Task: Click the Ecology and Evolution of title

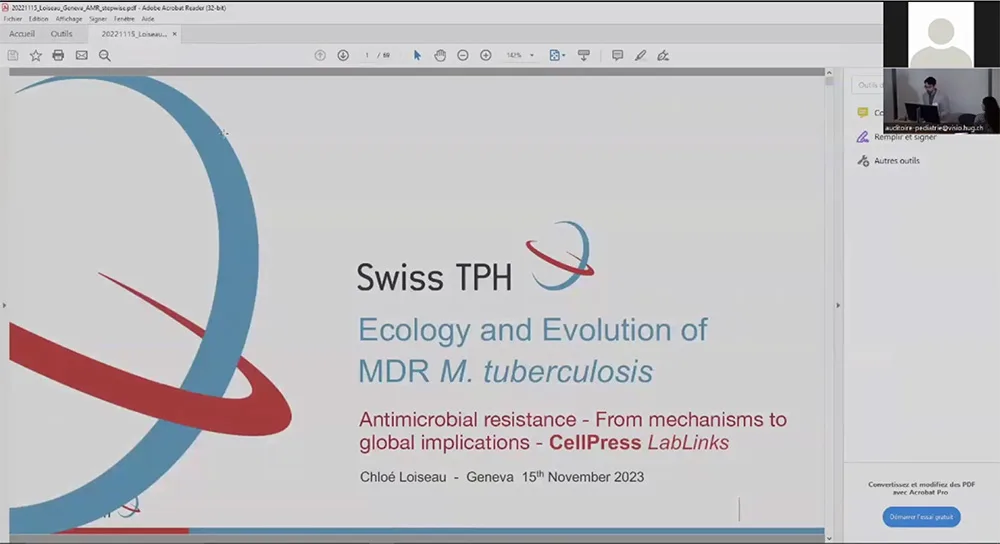Action: point(533,330)
